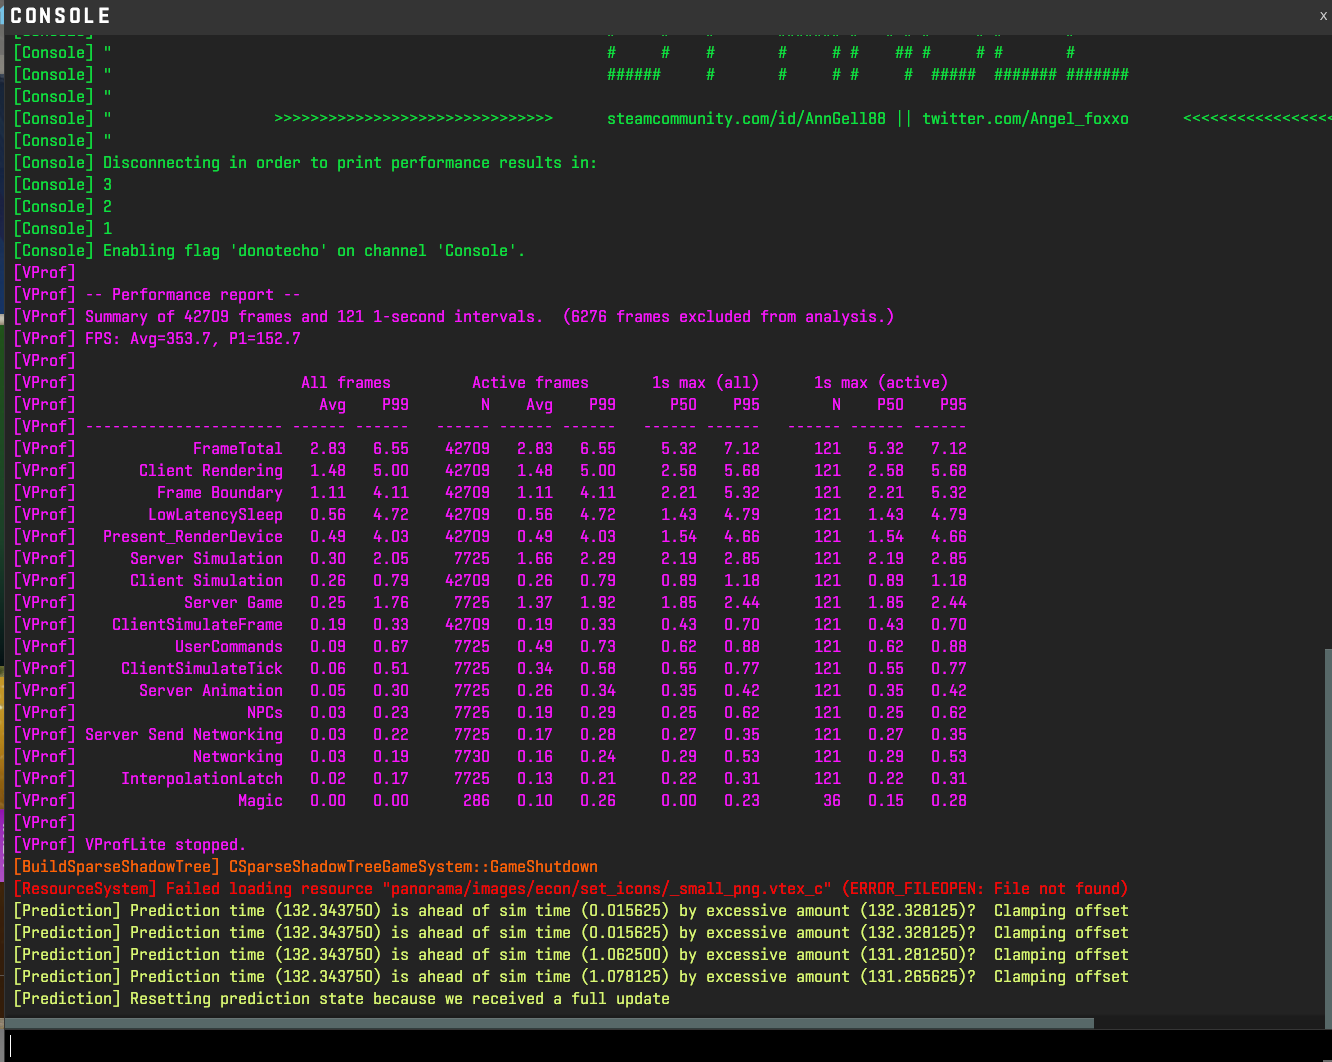This screenshot has width=1332, height=1062.
Task: Click the '7730' frame count value
Action: (472, 757)
